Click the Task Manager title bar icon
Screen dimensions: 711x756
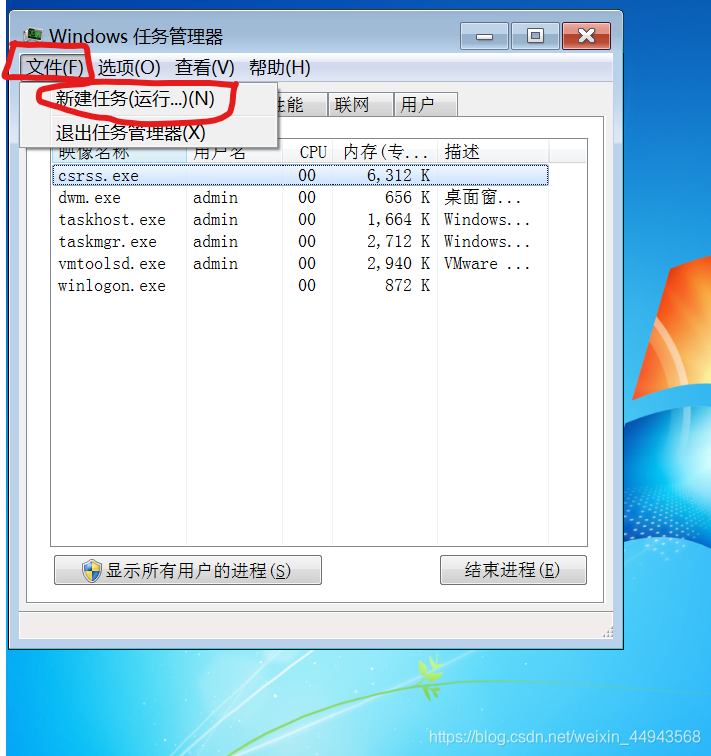[x=33, y=36]
